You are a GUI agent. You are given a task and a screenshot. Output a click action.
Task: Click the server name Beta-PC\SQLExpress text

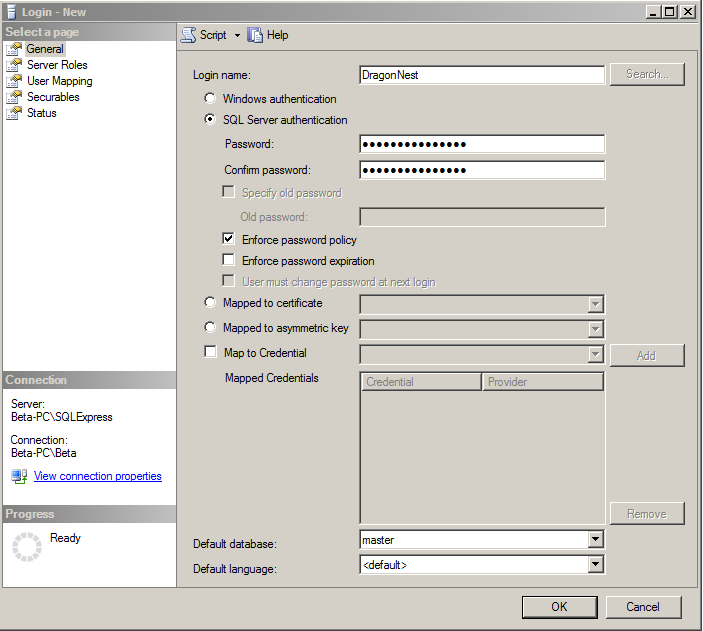62,417
